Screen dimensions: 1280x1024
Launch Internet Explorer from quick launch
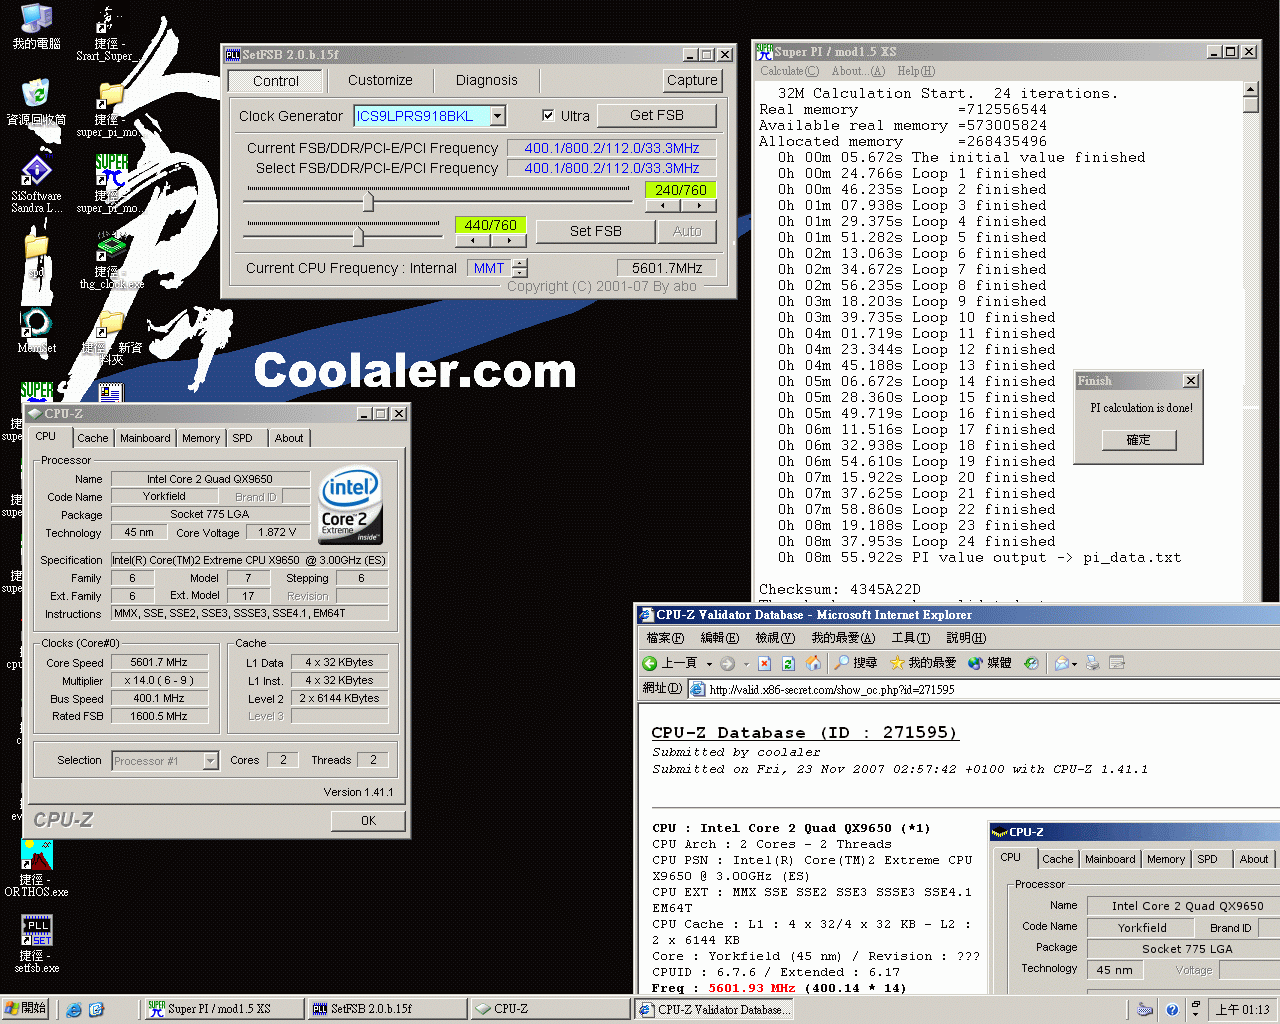pyautogui.click(x=74, y=1010)
